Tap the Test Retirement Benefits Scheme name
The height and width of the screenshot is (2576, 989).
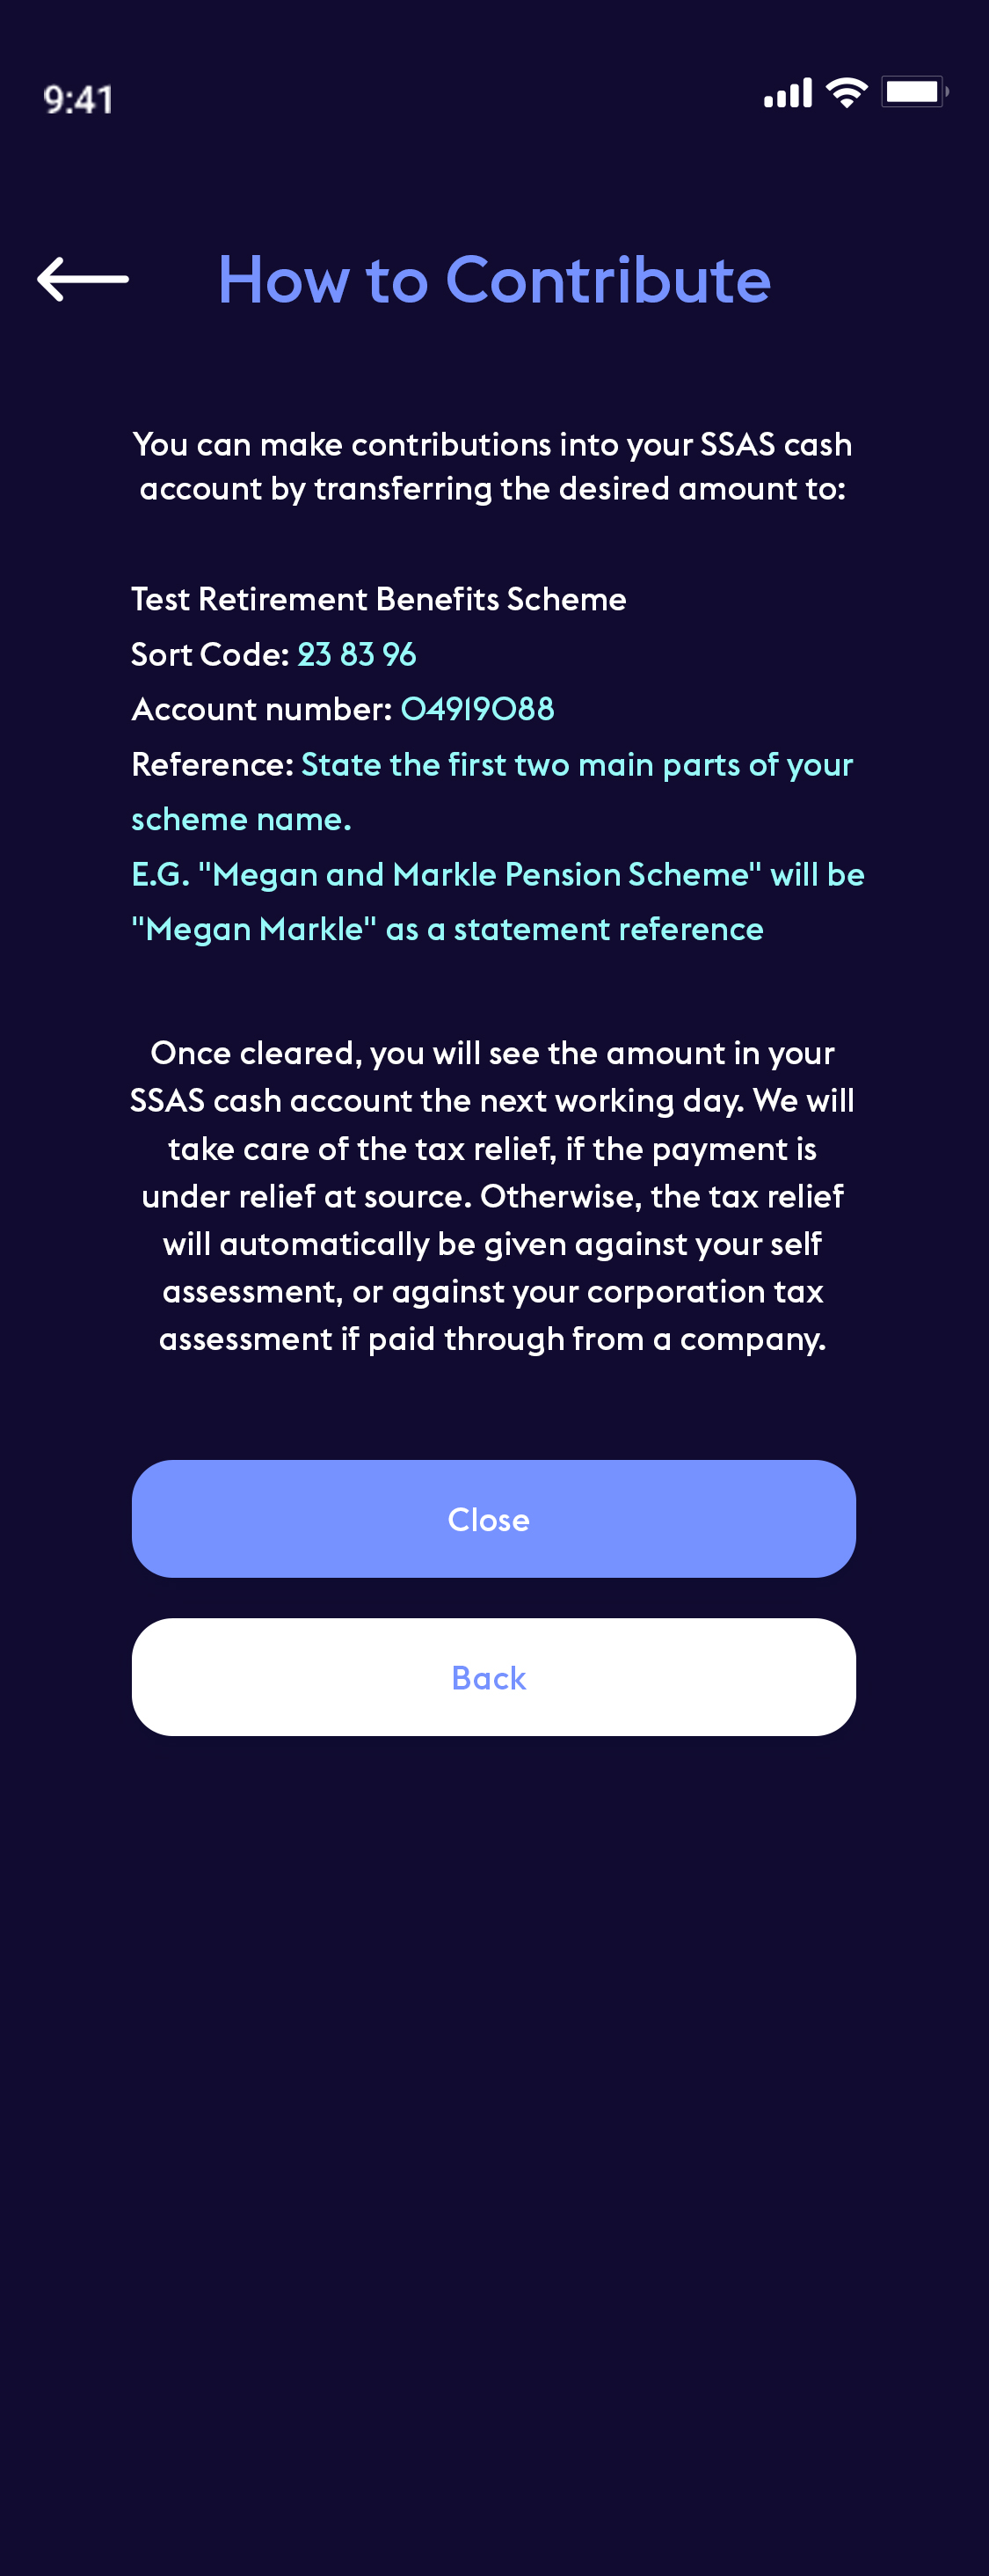[379, 599]
